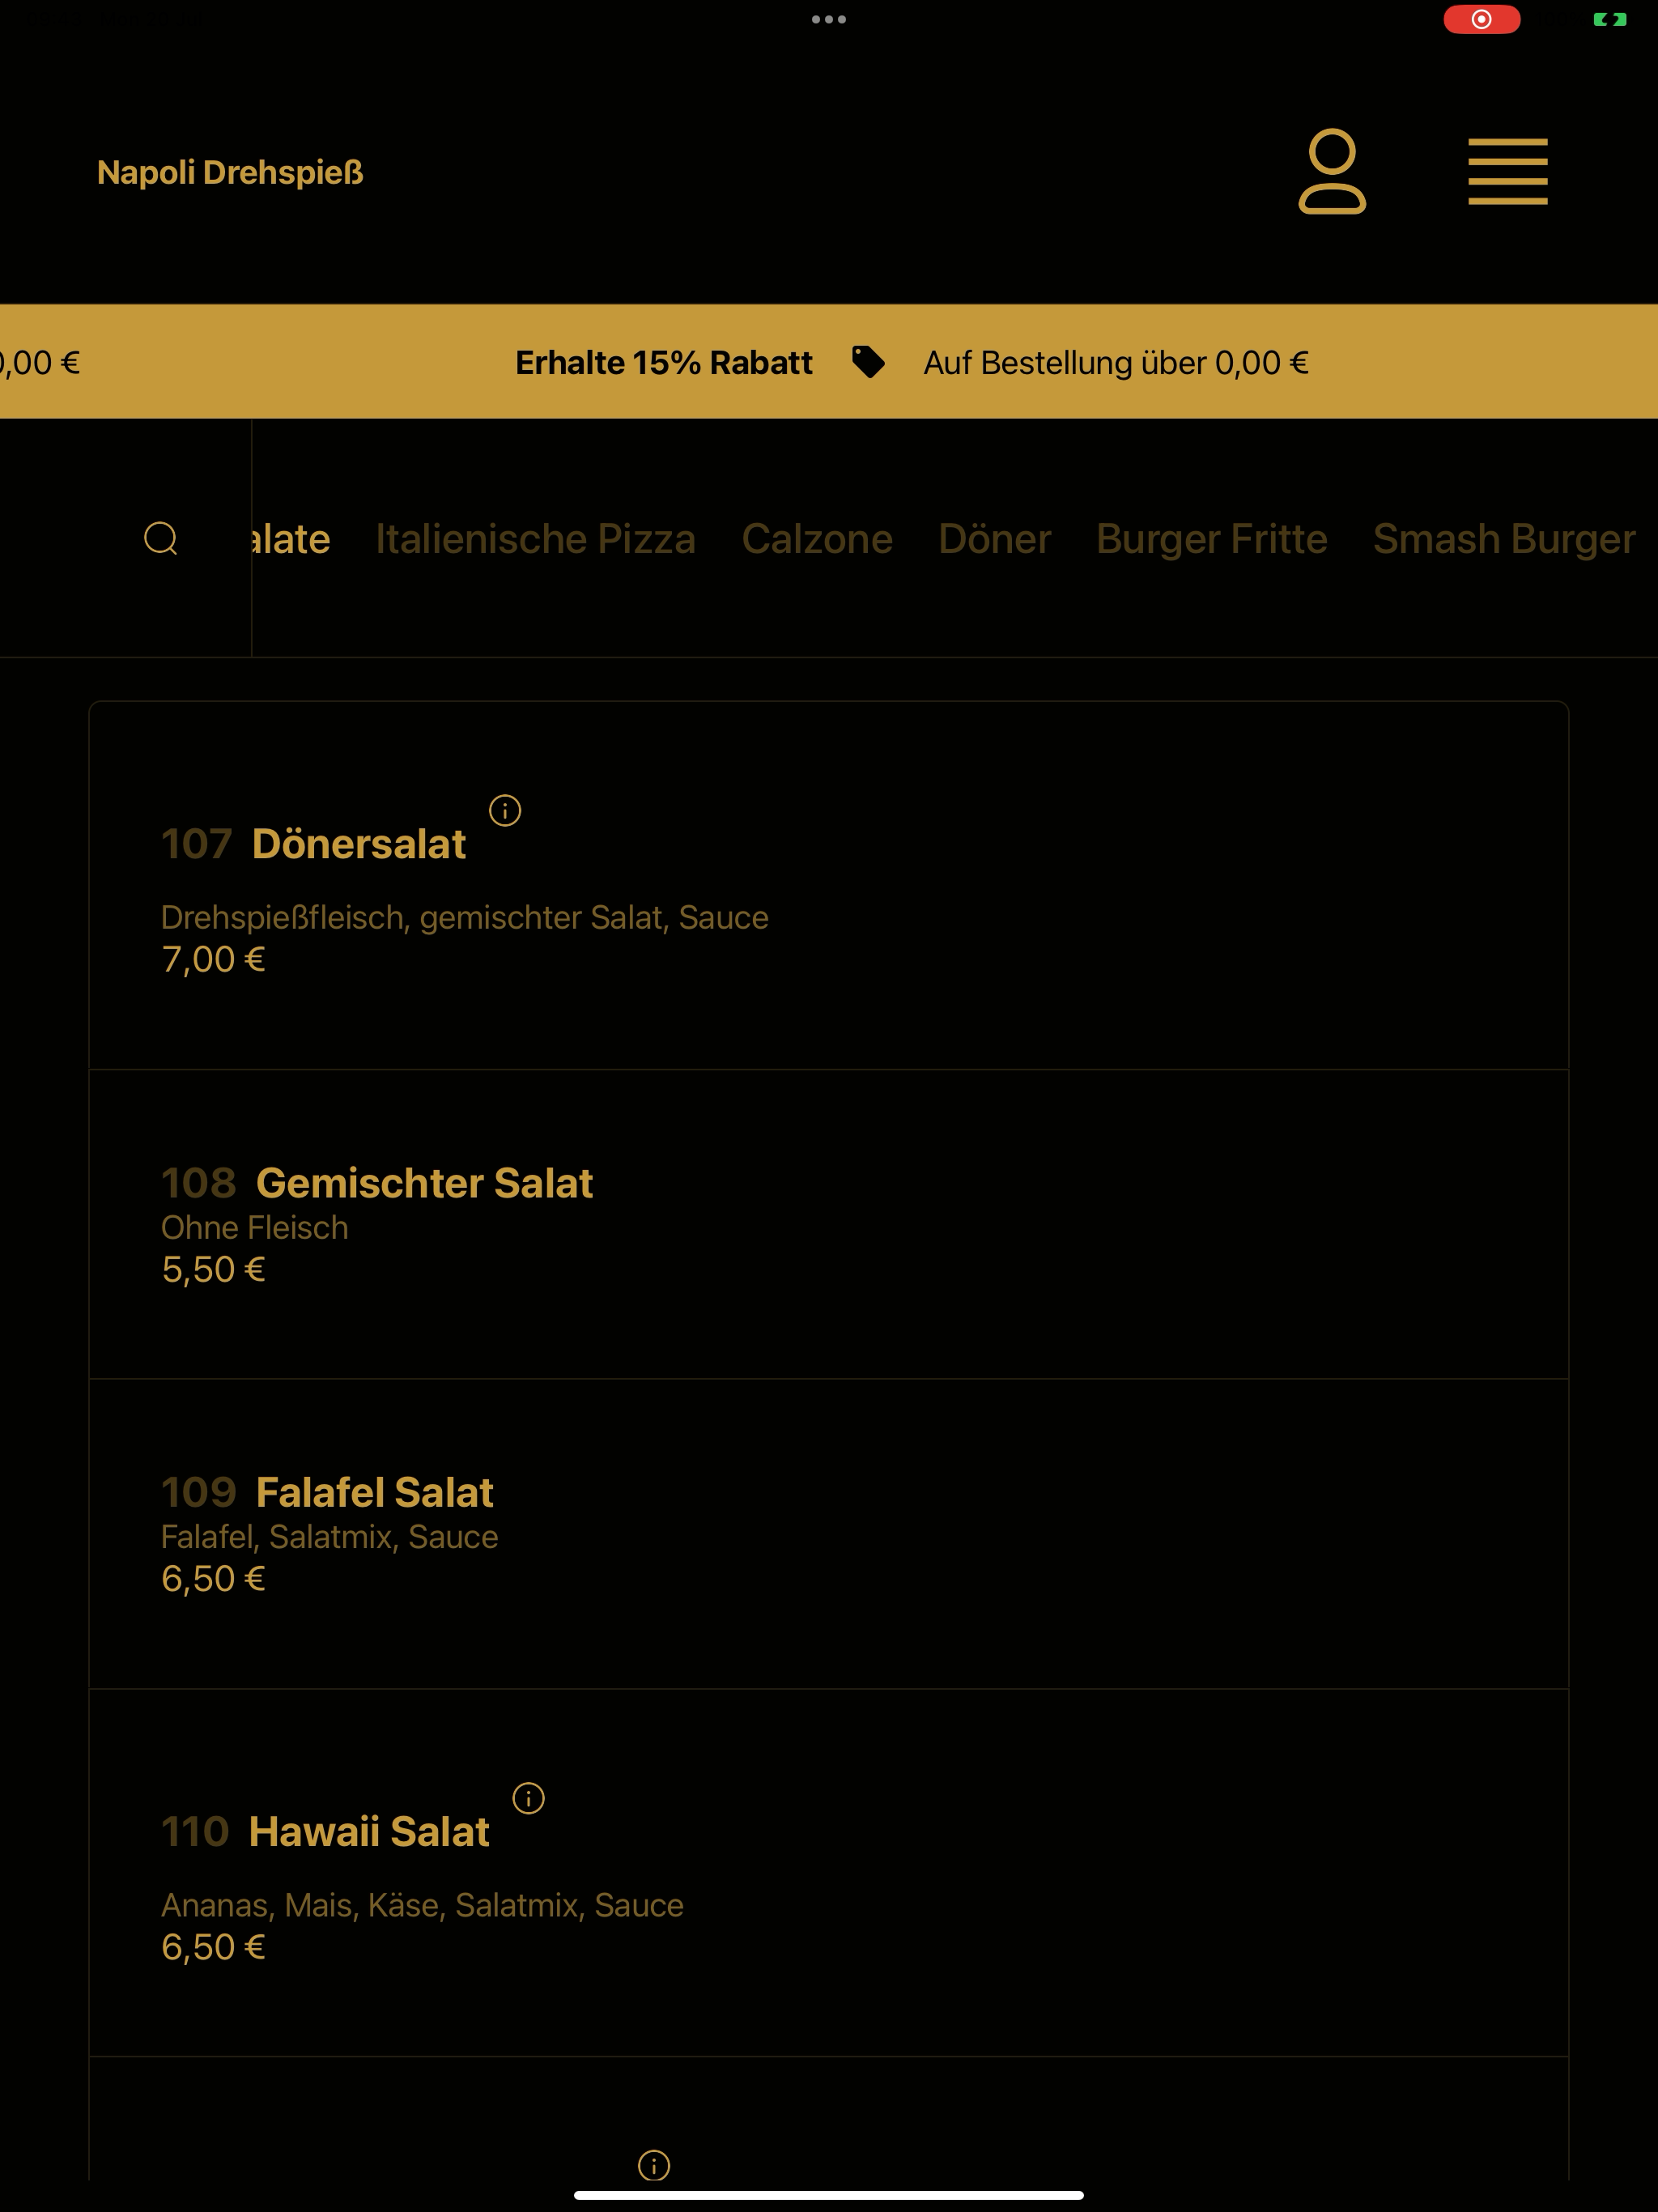Tap the three-dot multitasking control

tap(829, 19)
